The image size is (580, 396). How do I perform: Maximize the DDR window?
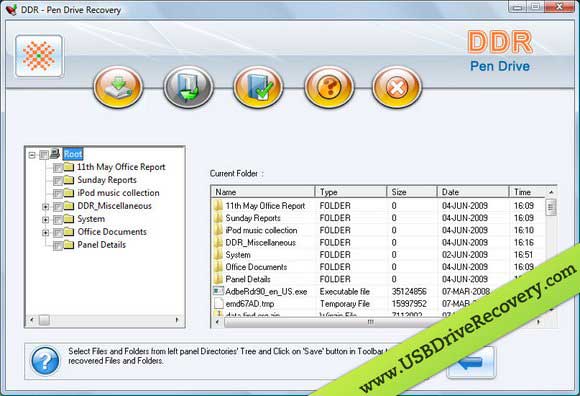click(535, 7)
